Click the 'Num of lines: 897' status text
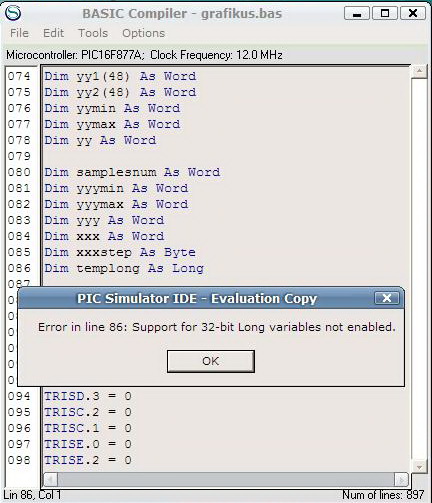 tap(383, 495)
